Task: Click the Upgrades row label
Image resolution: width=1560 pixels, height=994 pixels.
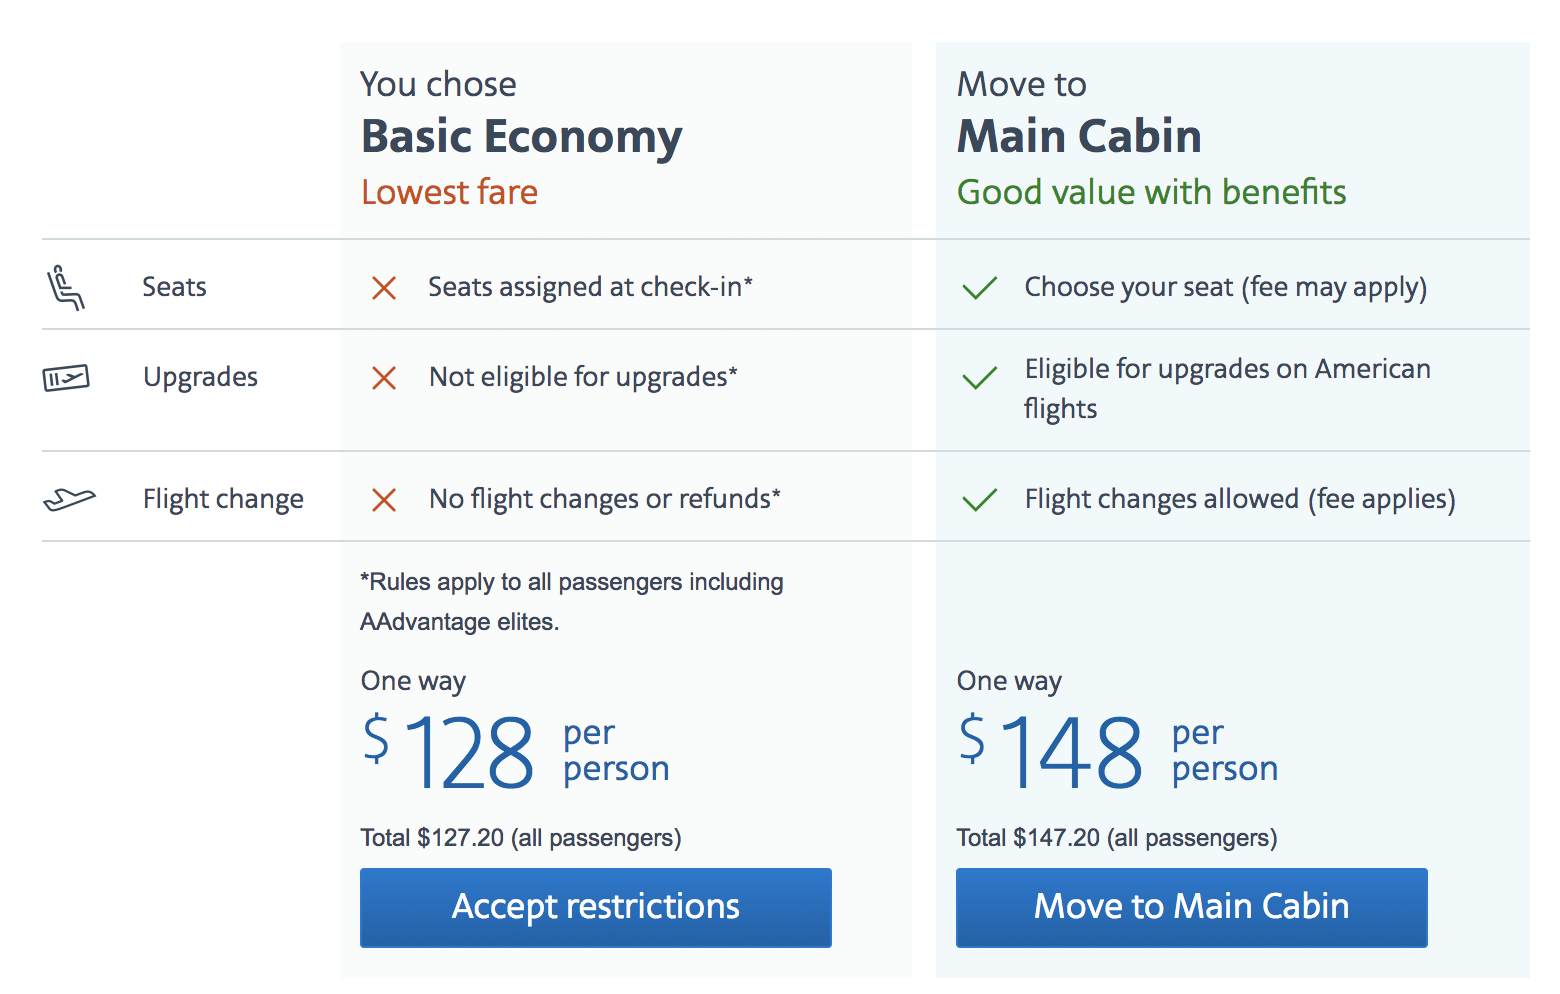Action: 199,378
